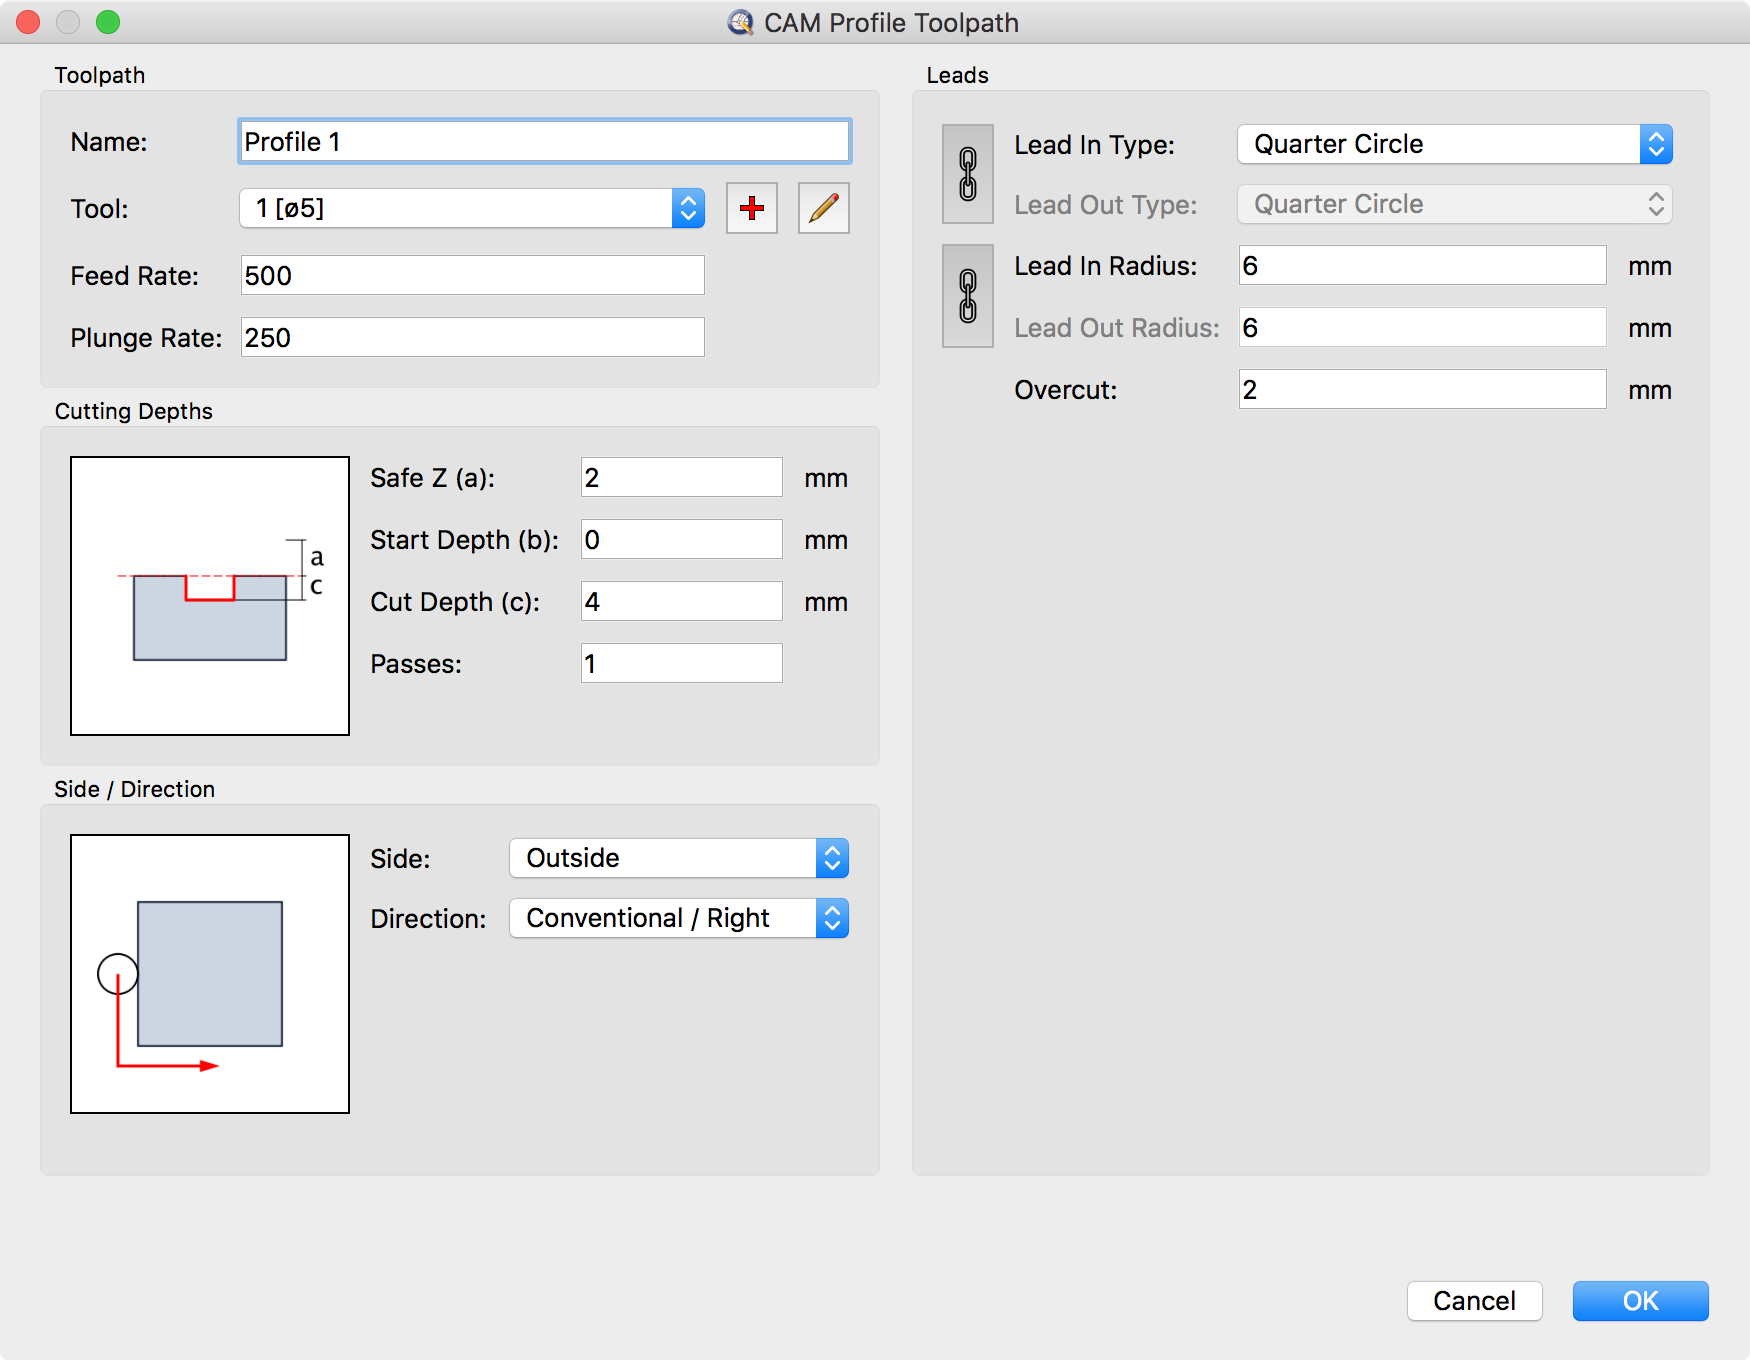
Task: Expand the Side dropdown set to Outside
Action: click(678, 858)
